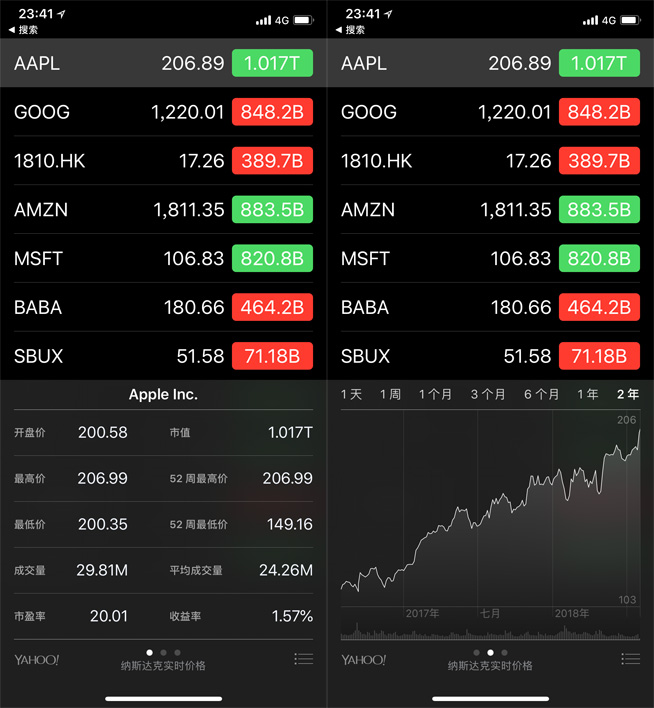Toggle AAPL's 1.017T badge in left list
Screen dimensions: 654x708
click(272, 63)
